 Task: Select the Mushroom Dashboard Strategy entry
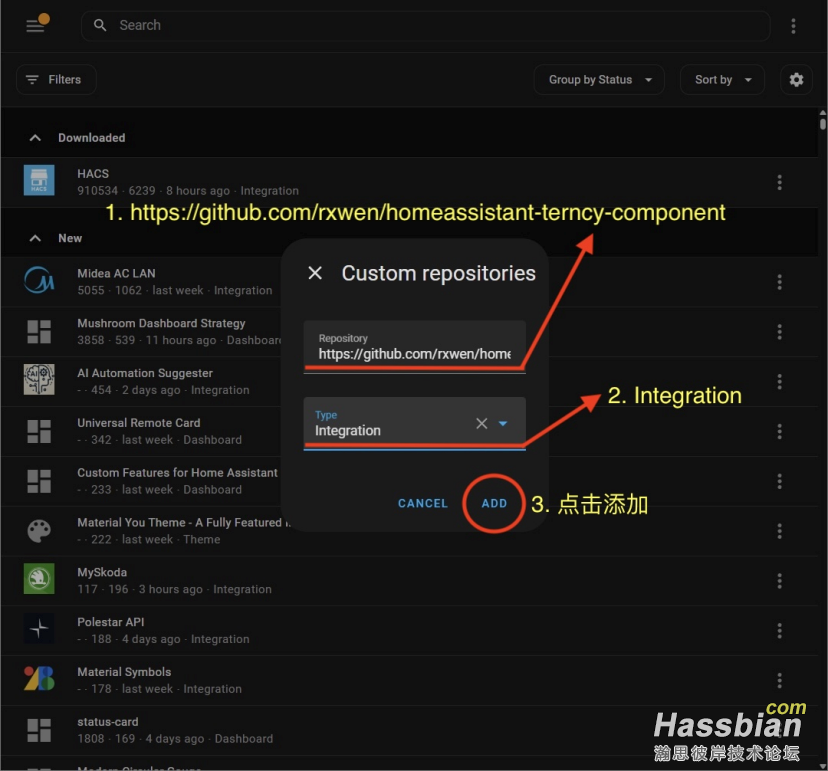(161, 323)
